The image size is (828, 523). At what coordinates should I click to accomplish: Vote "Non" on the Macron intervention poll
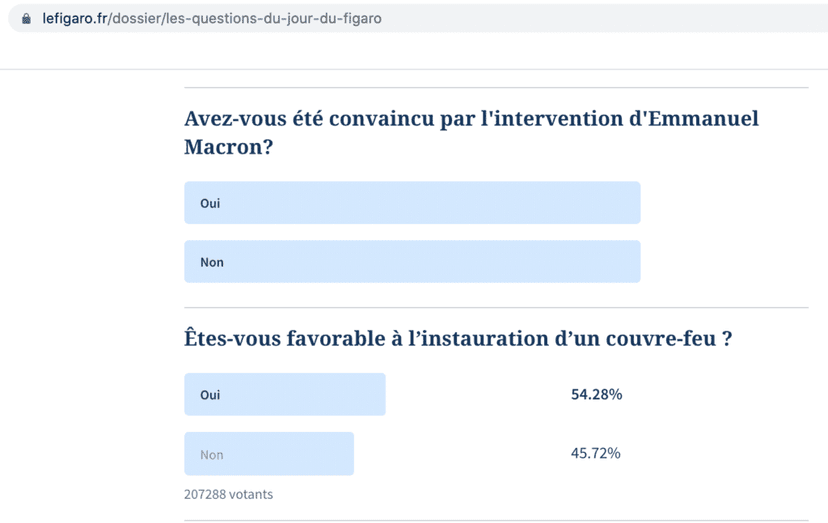(411, 262)
